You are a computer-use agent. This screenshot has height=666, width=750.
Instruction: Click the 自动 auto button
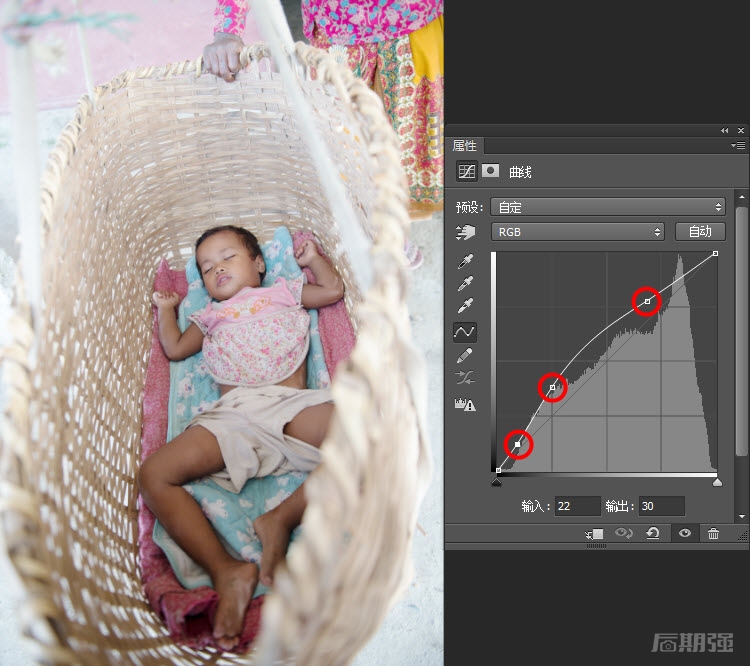coord(700,232)
